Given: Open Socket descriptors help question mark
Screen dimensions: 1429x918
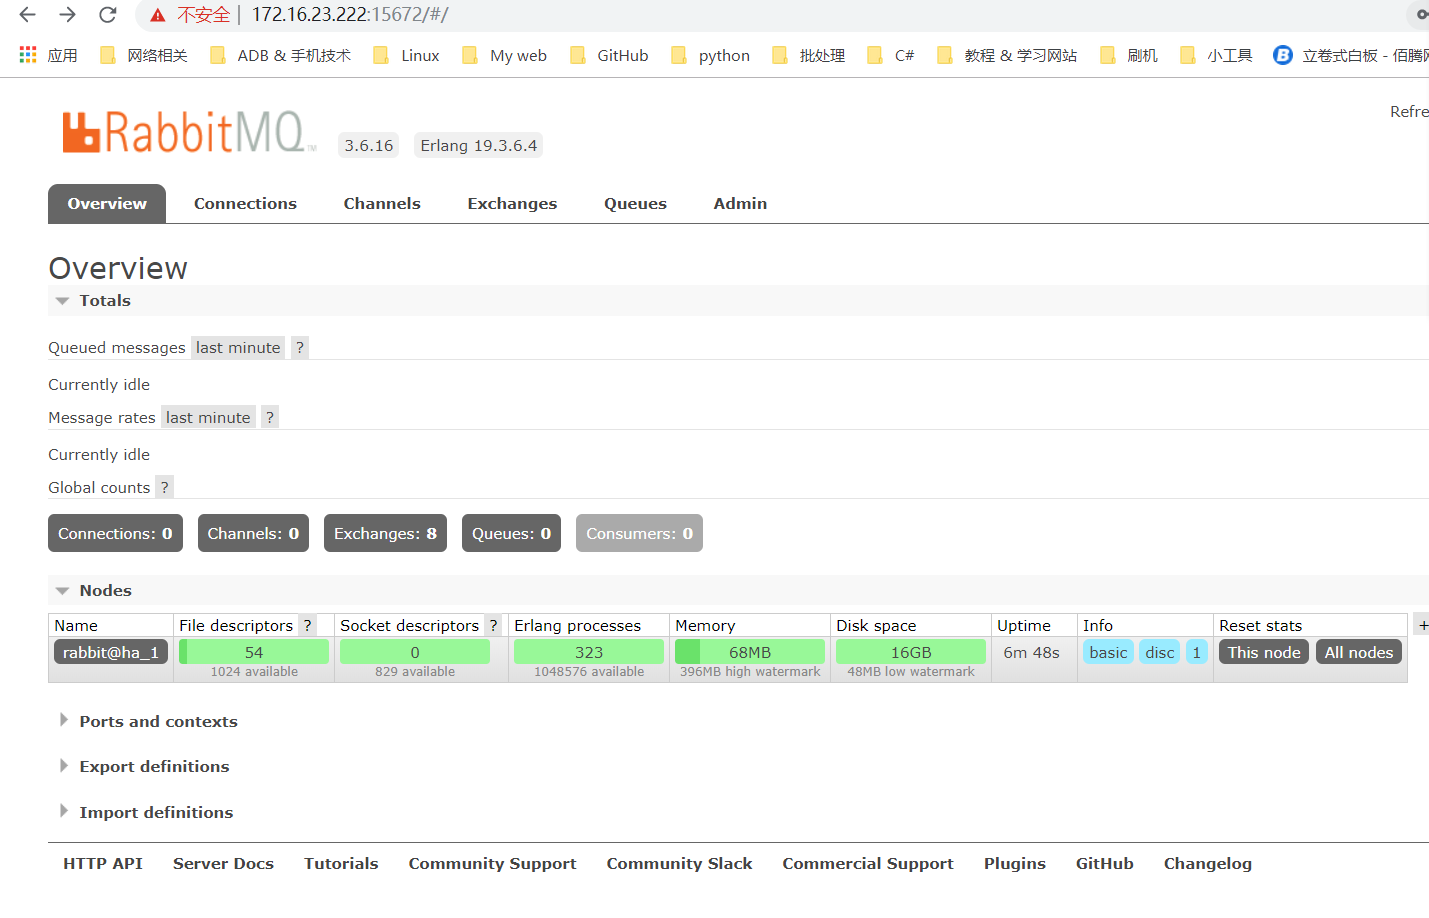Looking at the screenshot, I should click(x=493, y=625).
